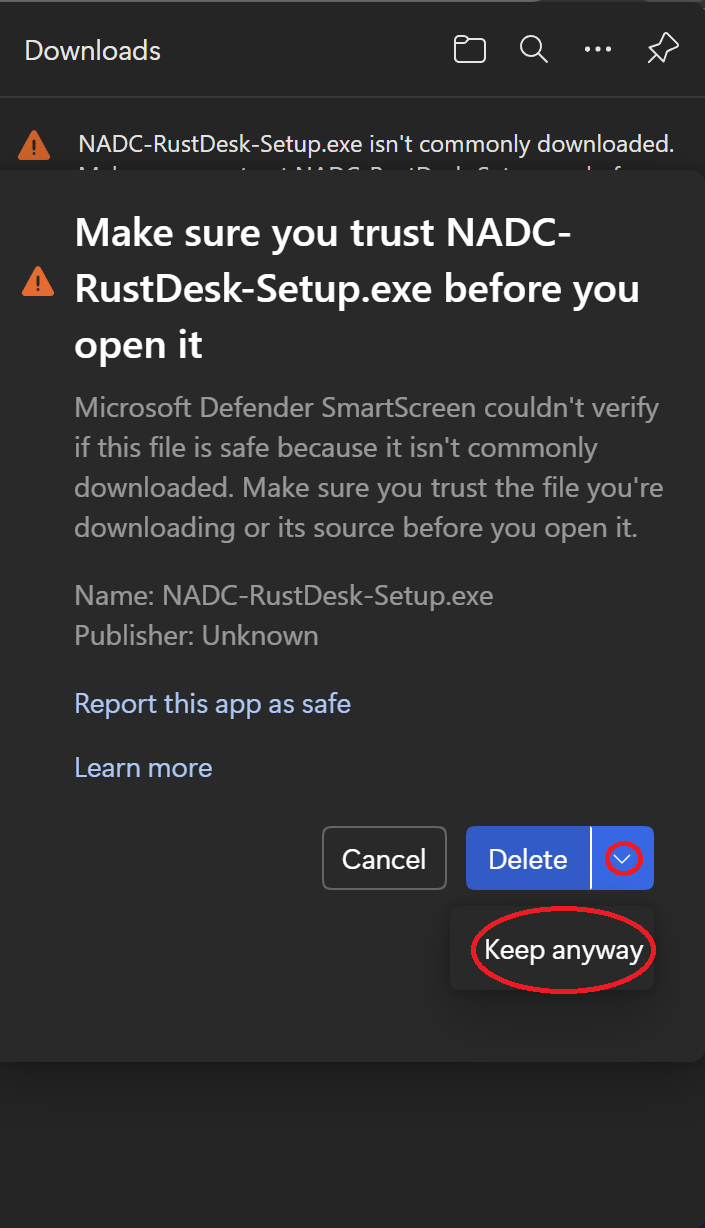This screenshot has height=1228, width=705.
Task: Select the Downloads title heading
Action: [92, 50]
